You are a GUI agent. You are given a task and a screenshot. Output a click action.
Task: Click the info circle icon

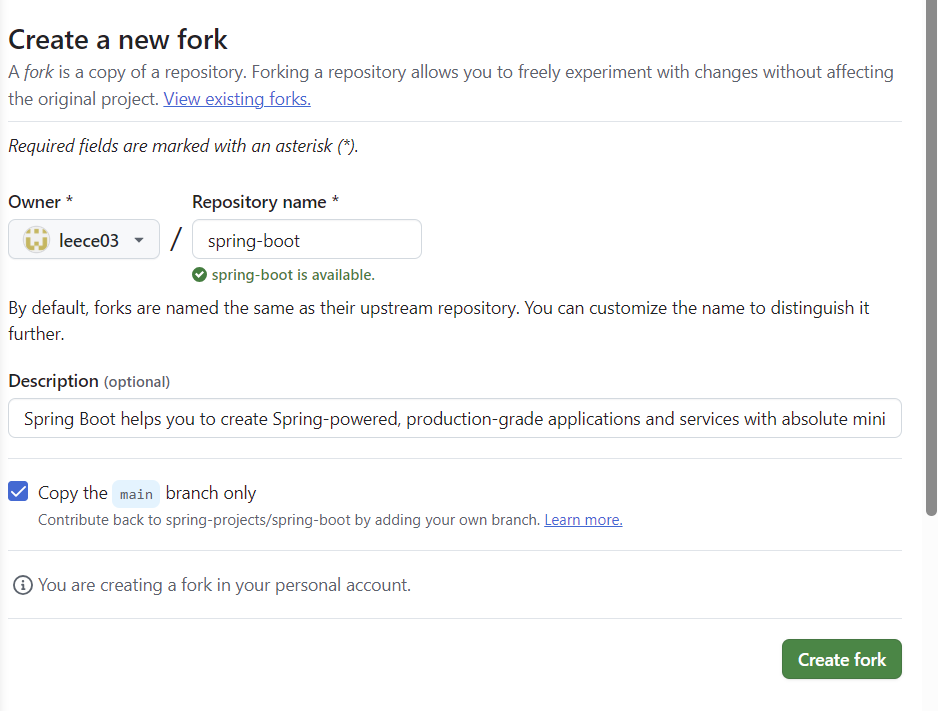[22, 585]
